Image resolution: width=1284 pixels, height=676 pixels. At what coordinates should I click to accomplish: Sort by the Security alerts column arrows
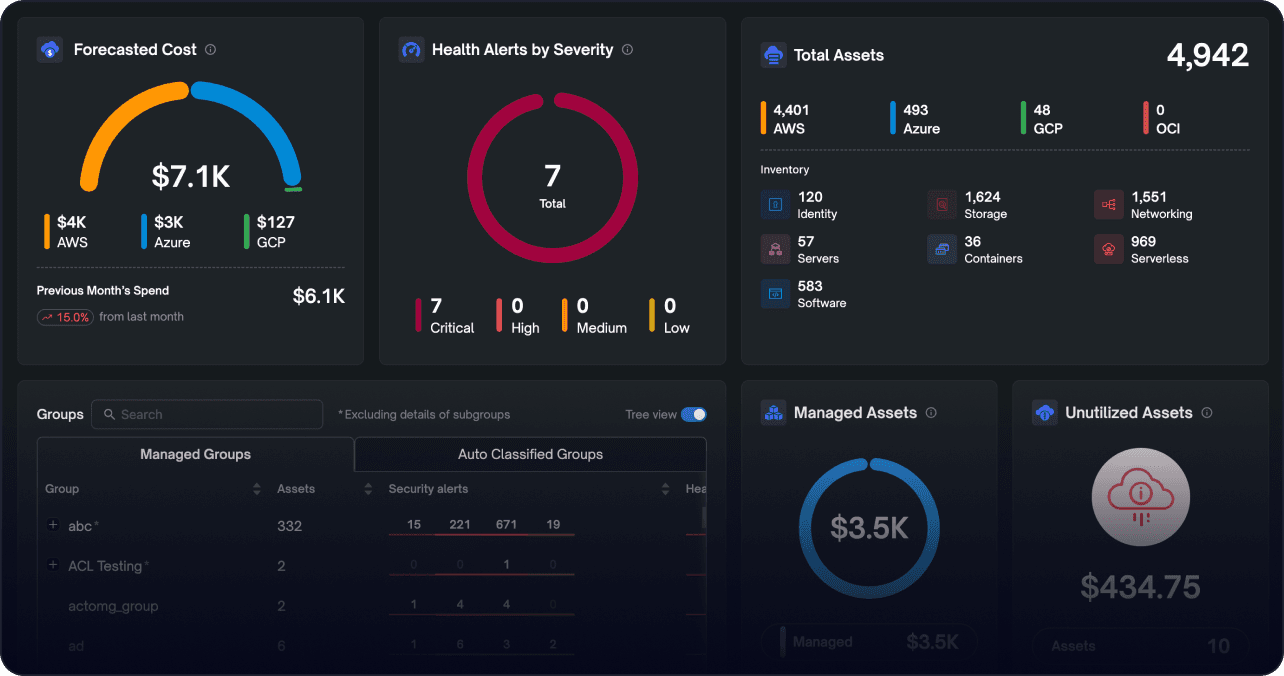[665, 489]
